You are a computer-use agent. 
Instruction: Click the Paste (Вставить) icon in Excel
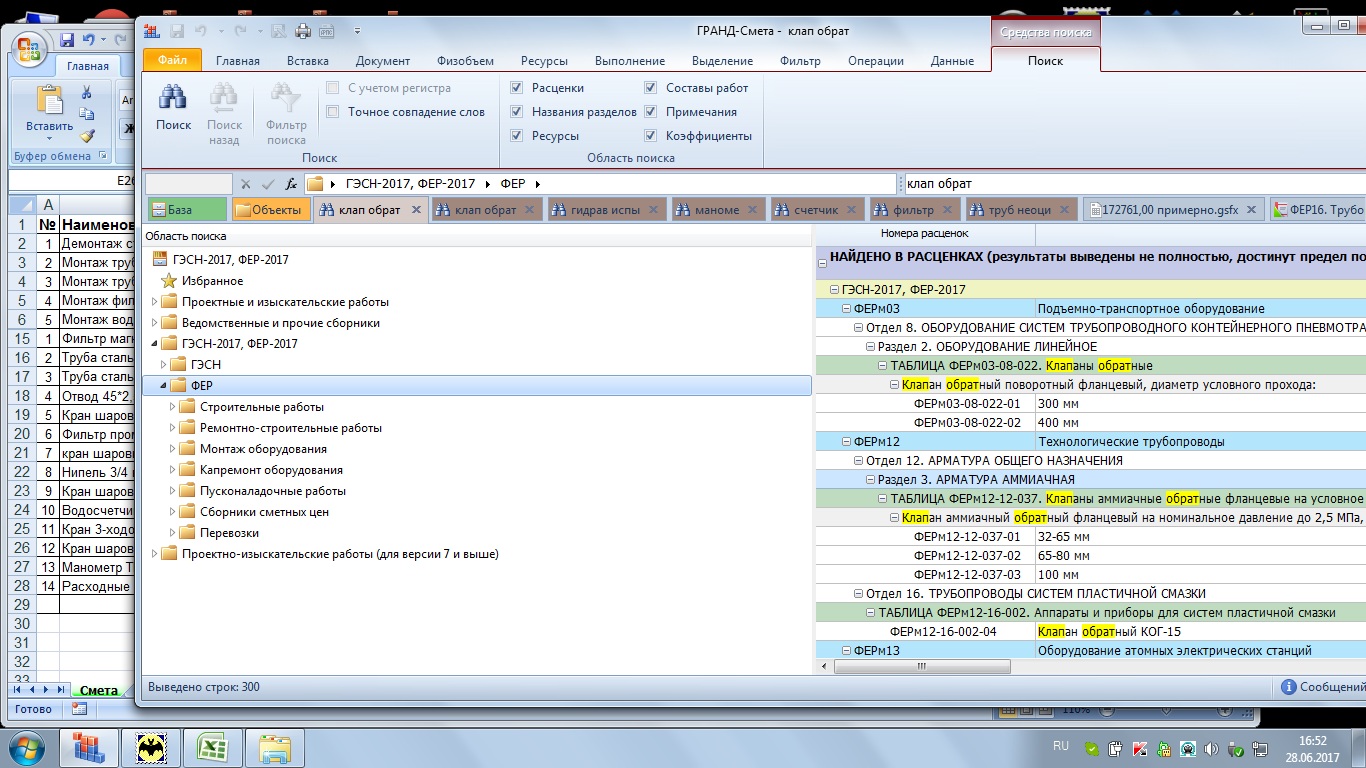pyautogui.click(x=49, y=100)
